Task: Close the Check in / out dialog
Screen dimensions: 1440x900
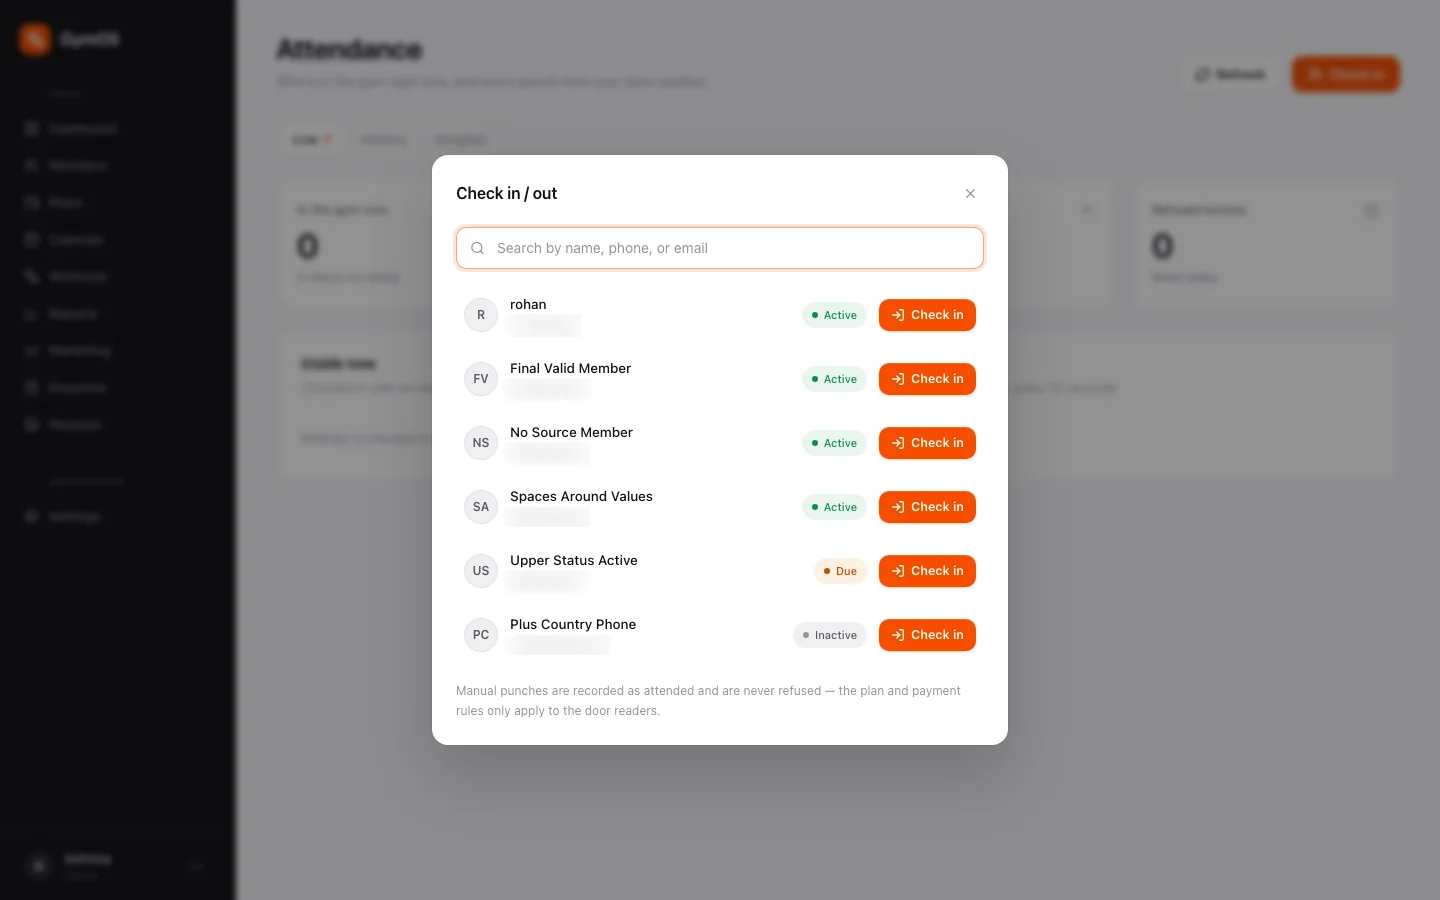Action: 970,194
